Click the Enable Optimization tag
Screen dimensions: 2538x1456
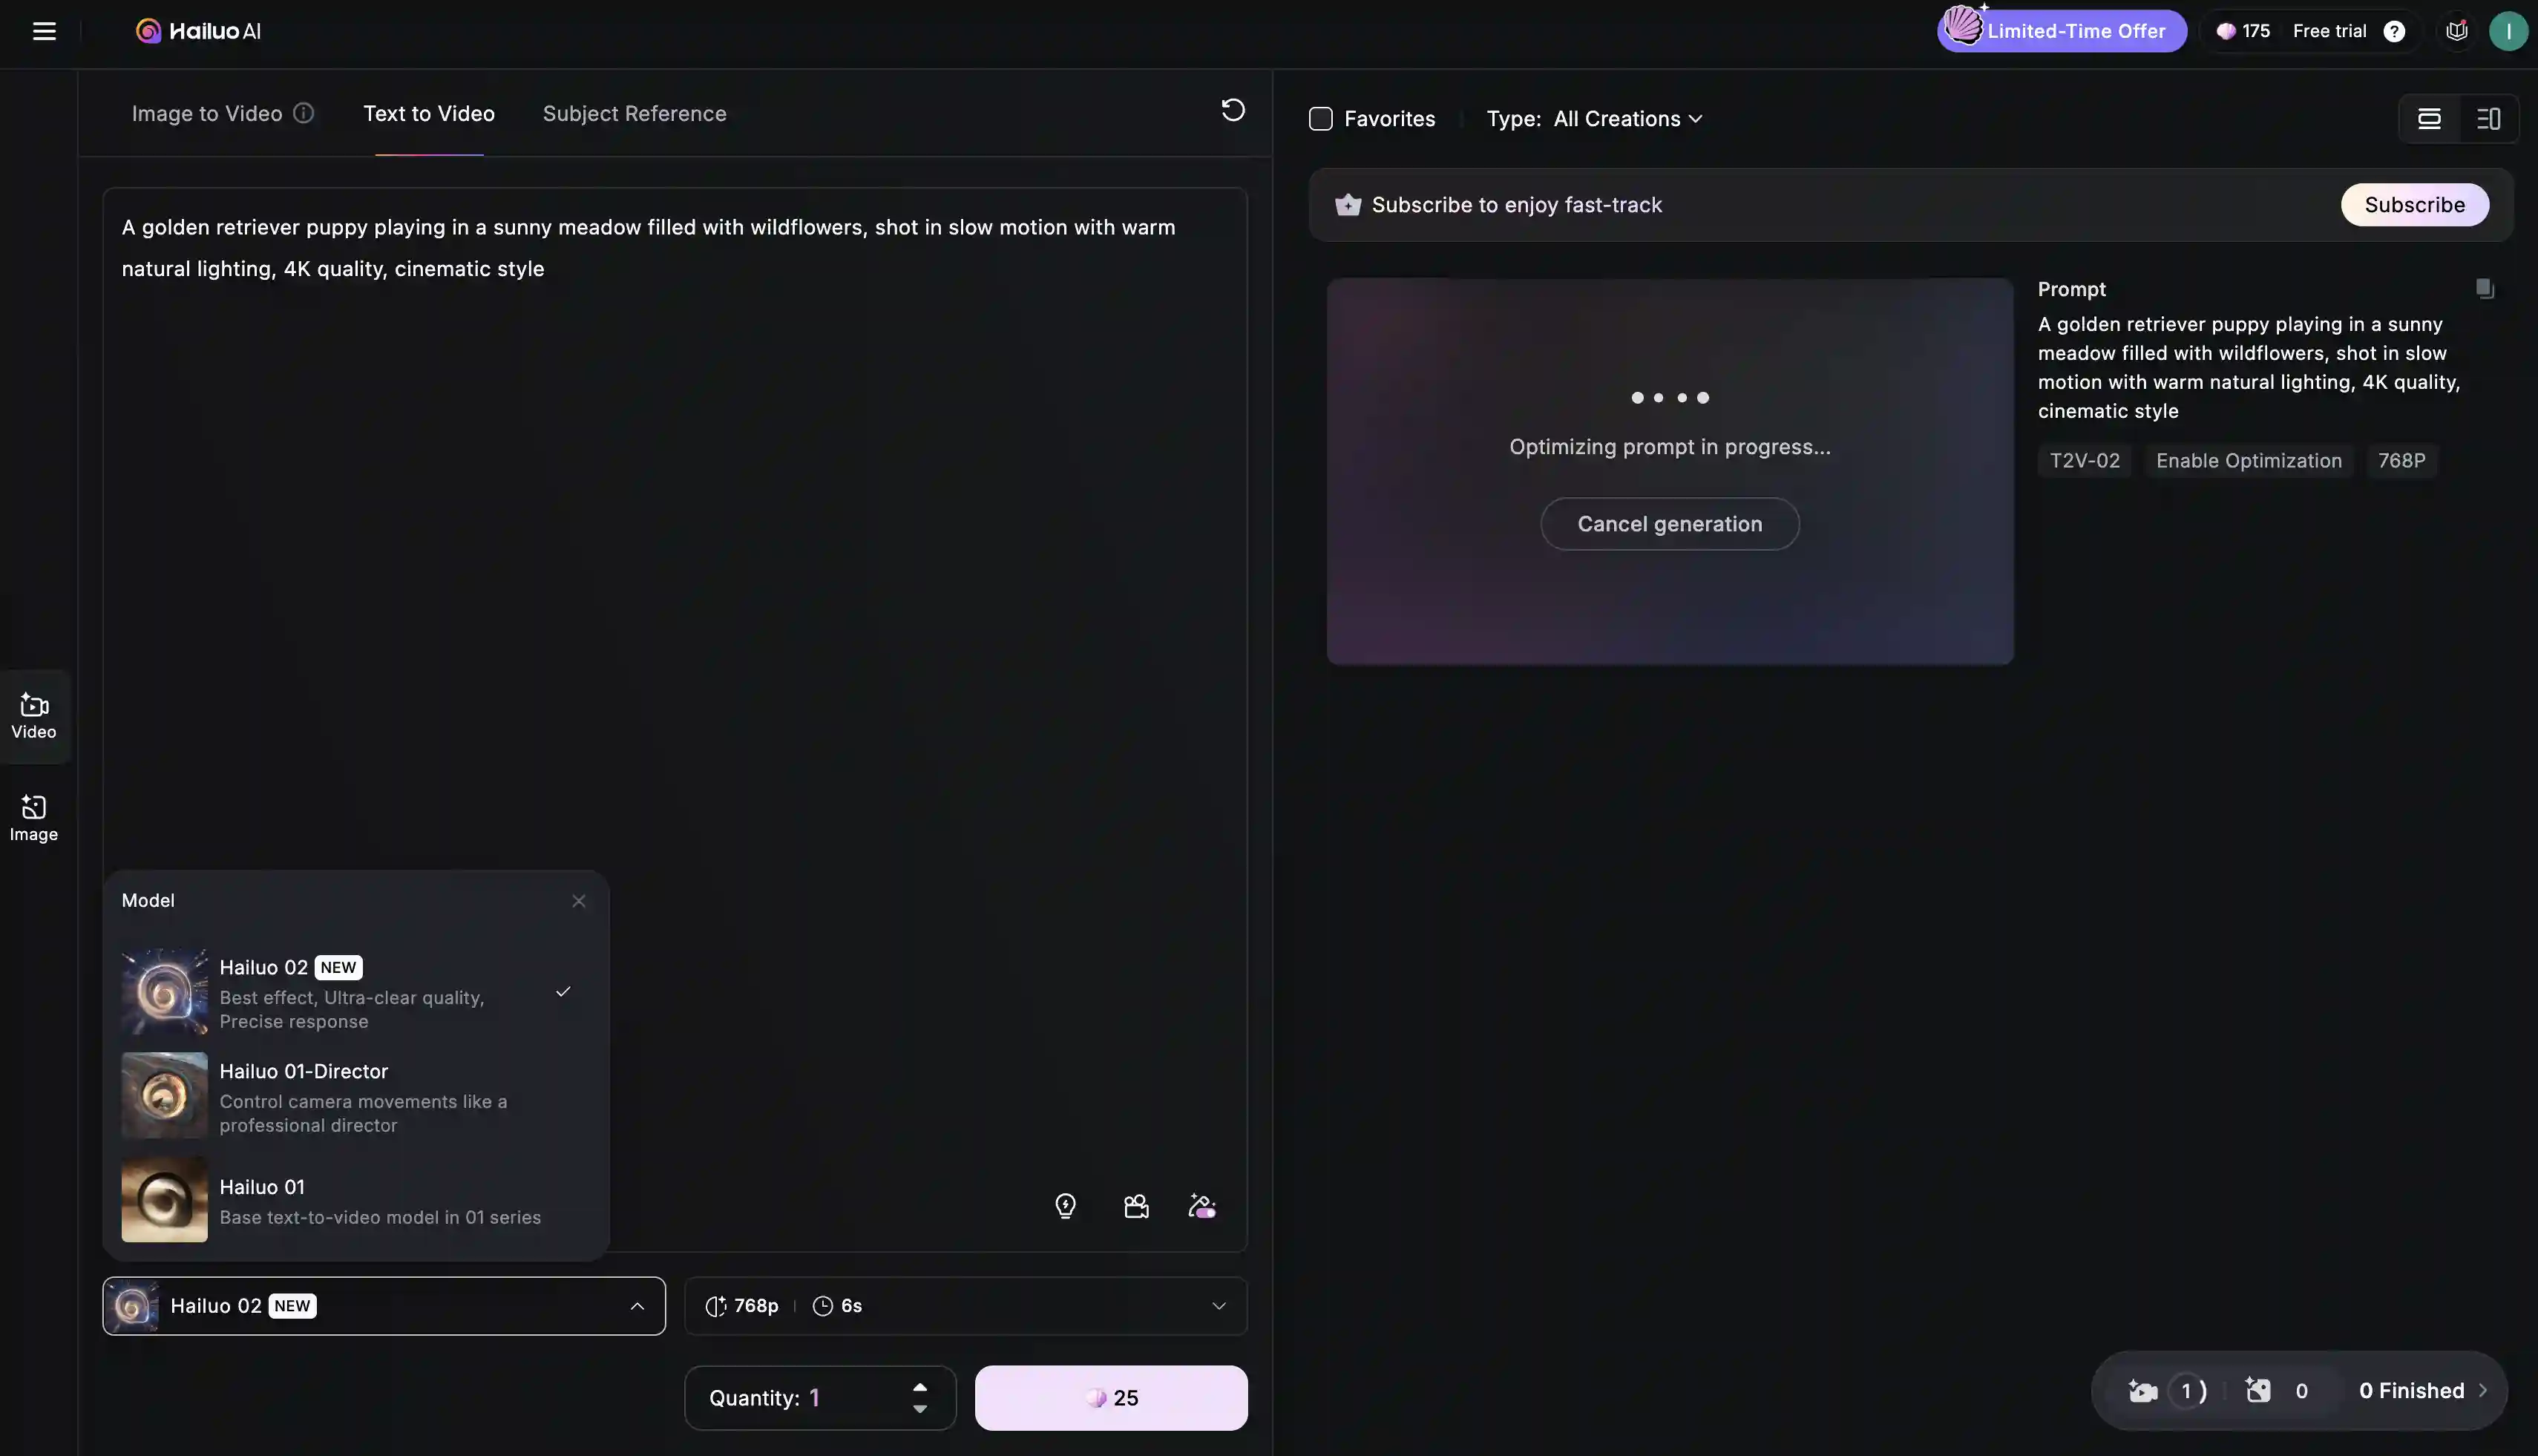tap(2248, 461)
